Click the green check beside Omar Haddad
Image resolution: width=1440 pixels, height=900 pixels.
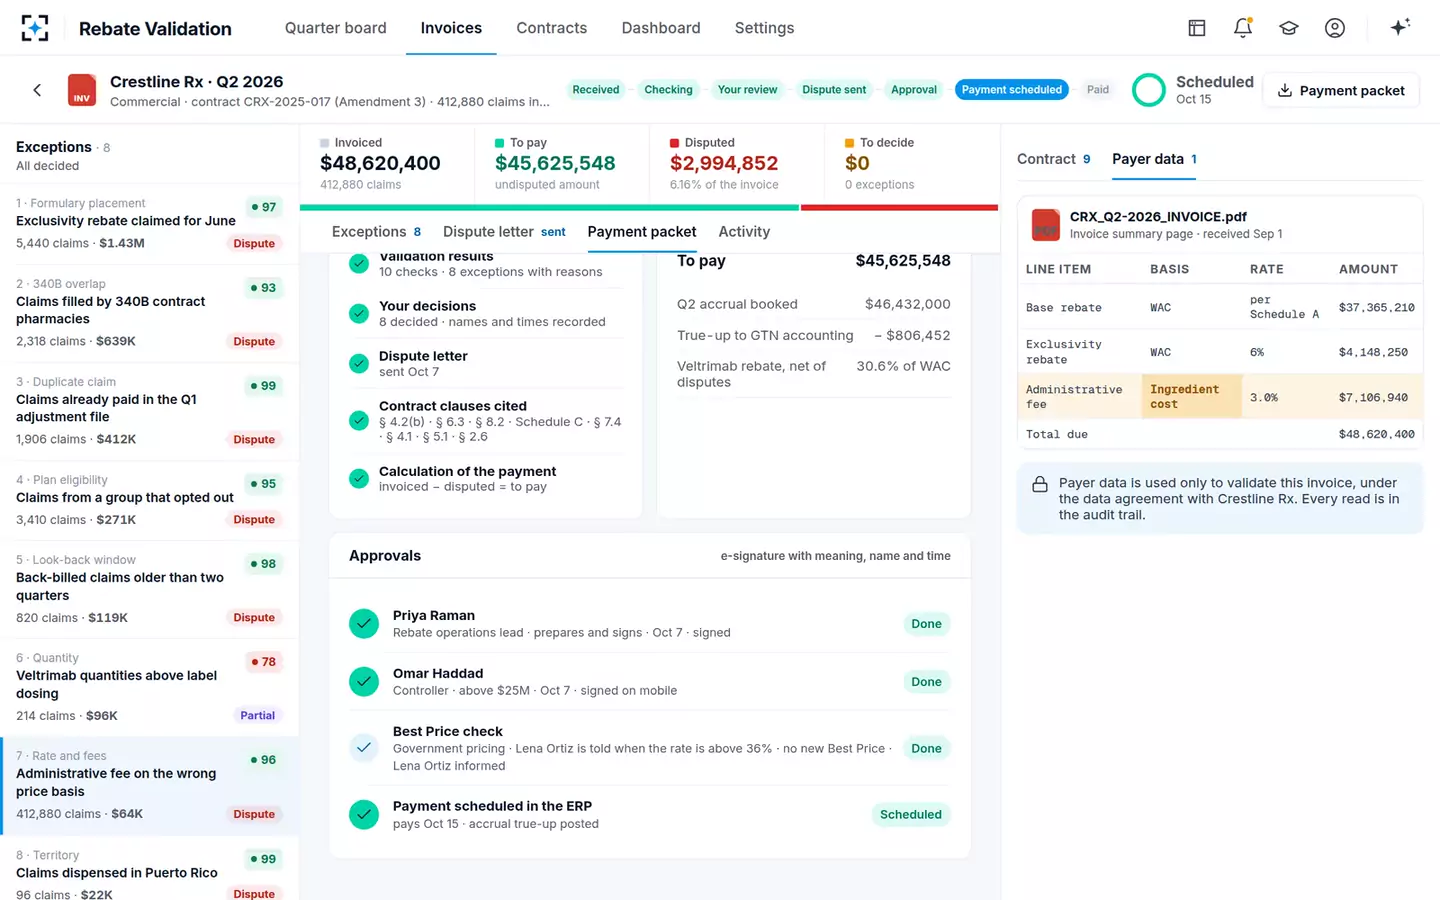click(364, 682)
